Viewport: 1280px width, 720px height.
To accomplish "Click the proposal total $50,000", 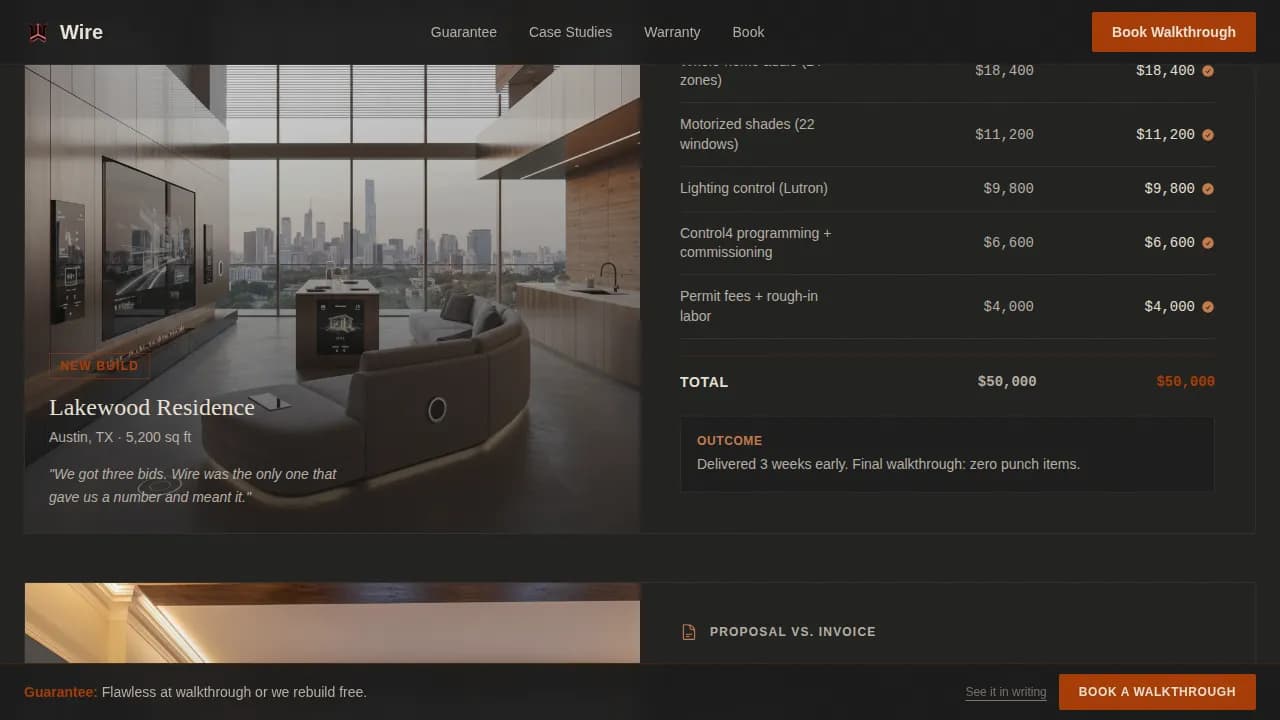I will 1007,382.
